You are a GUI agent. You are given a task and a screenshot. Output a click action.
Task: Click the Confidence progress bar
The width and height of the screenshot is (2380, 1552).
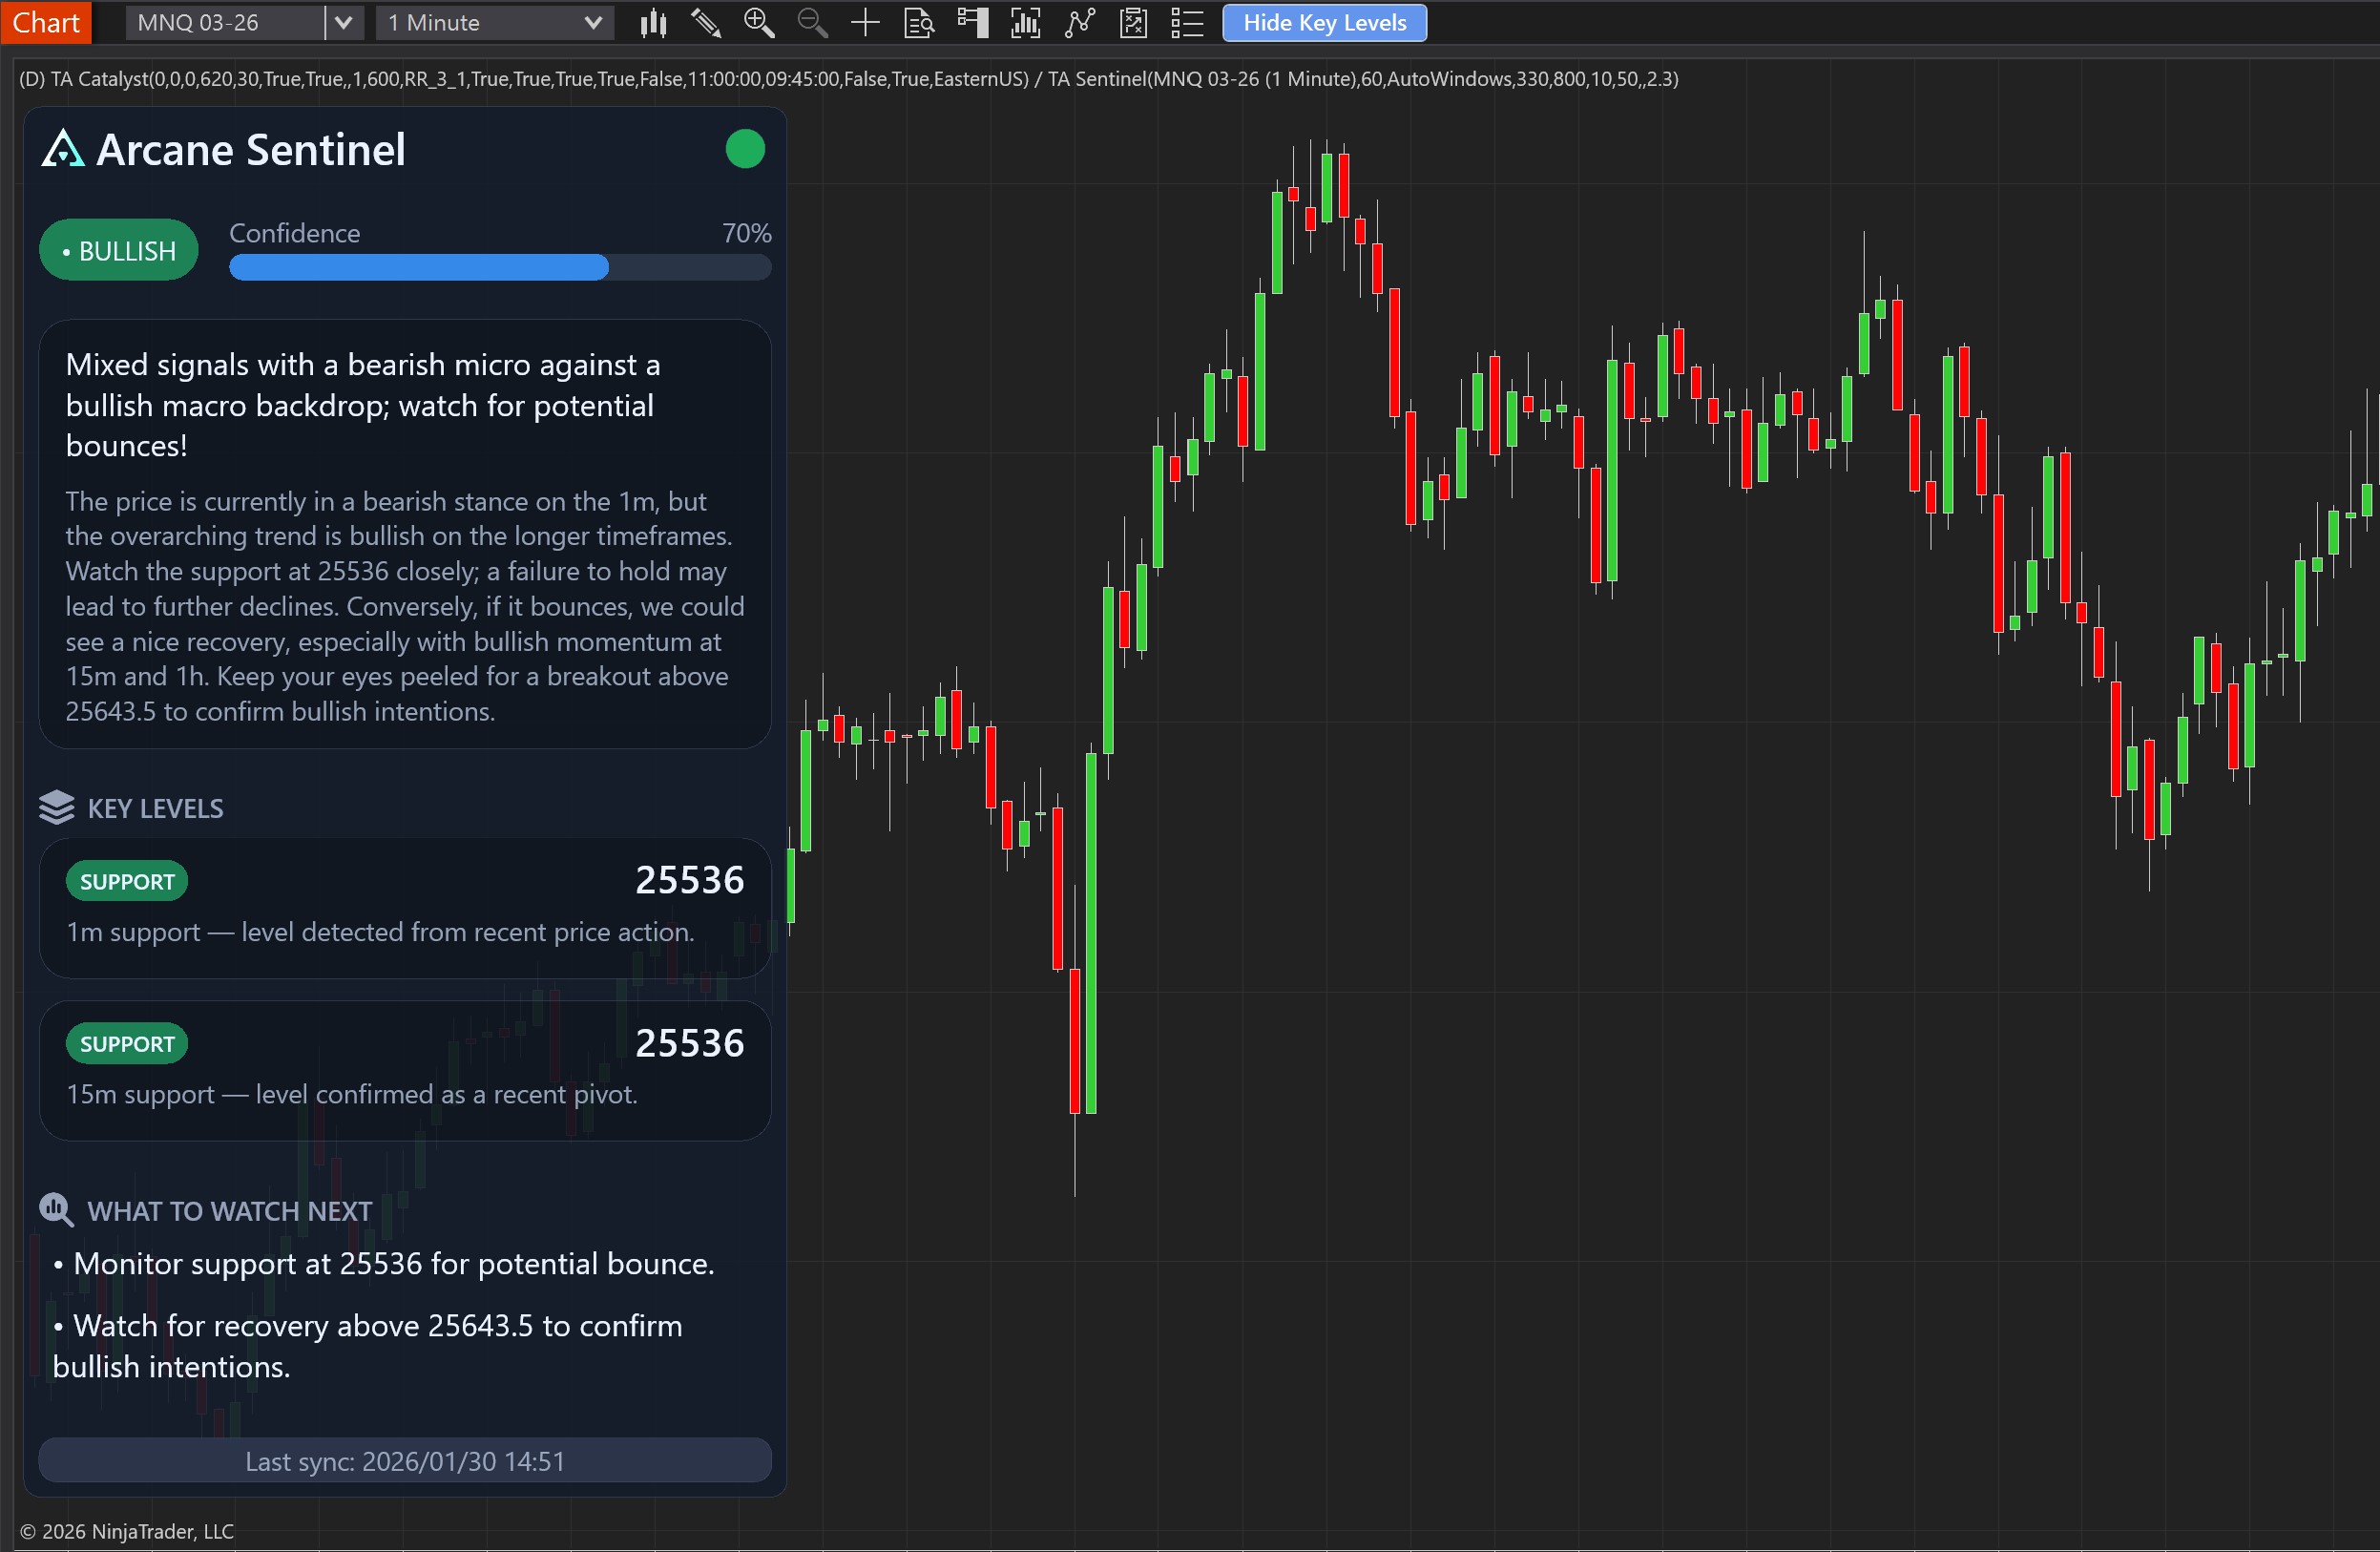coord(500,267)
